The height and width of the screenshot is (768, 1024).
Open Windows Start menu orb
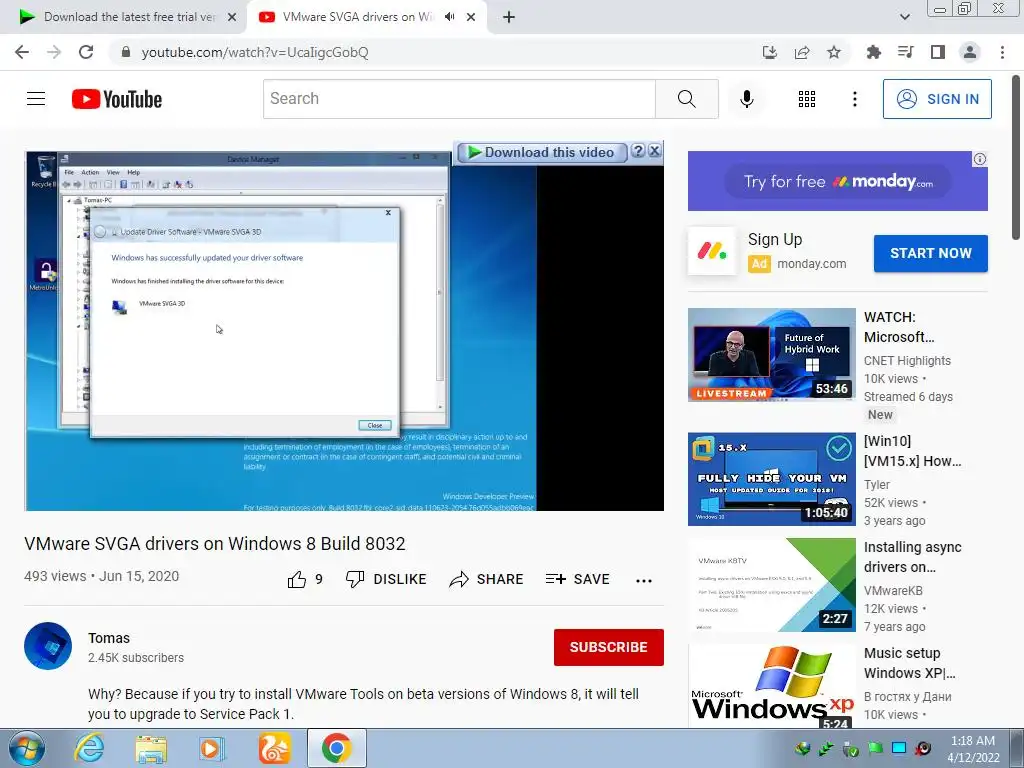[x=27, y=748]
